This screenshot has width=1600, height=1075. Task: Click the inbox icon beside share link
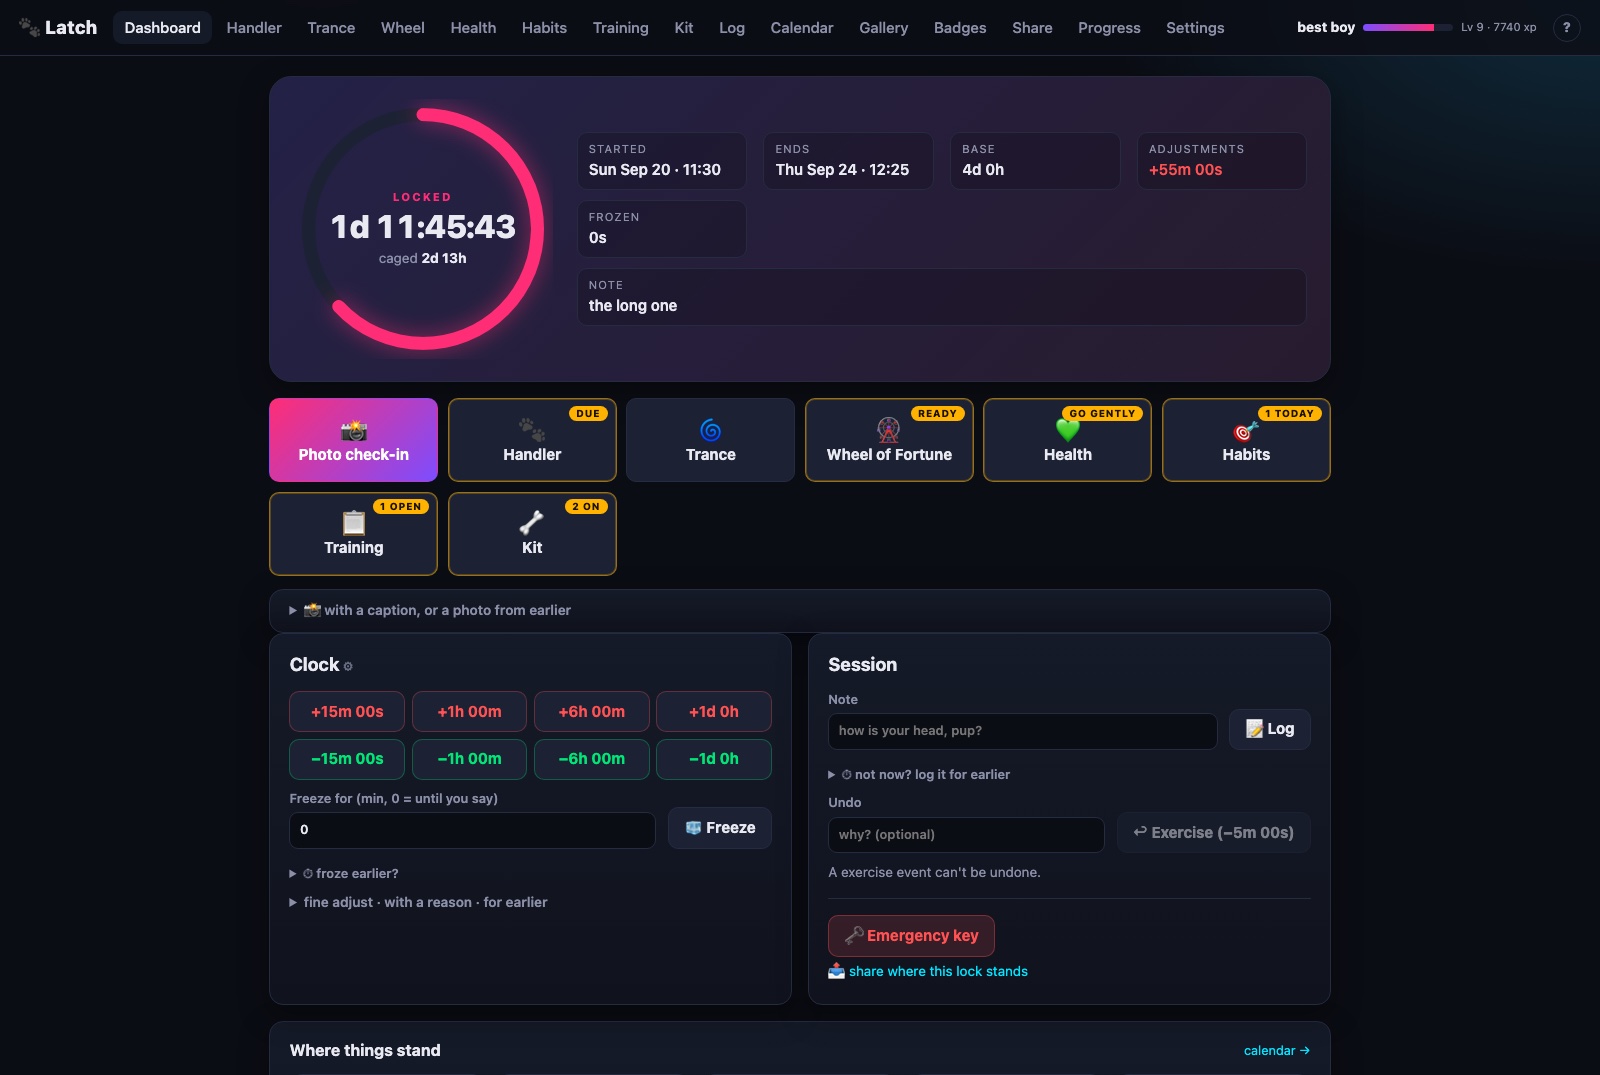tap(837, 971)
